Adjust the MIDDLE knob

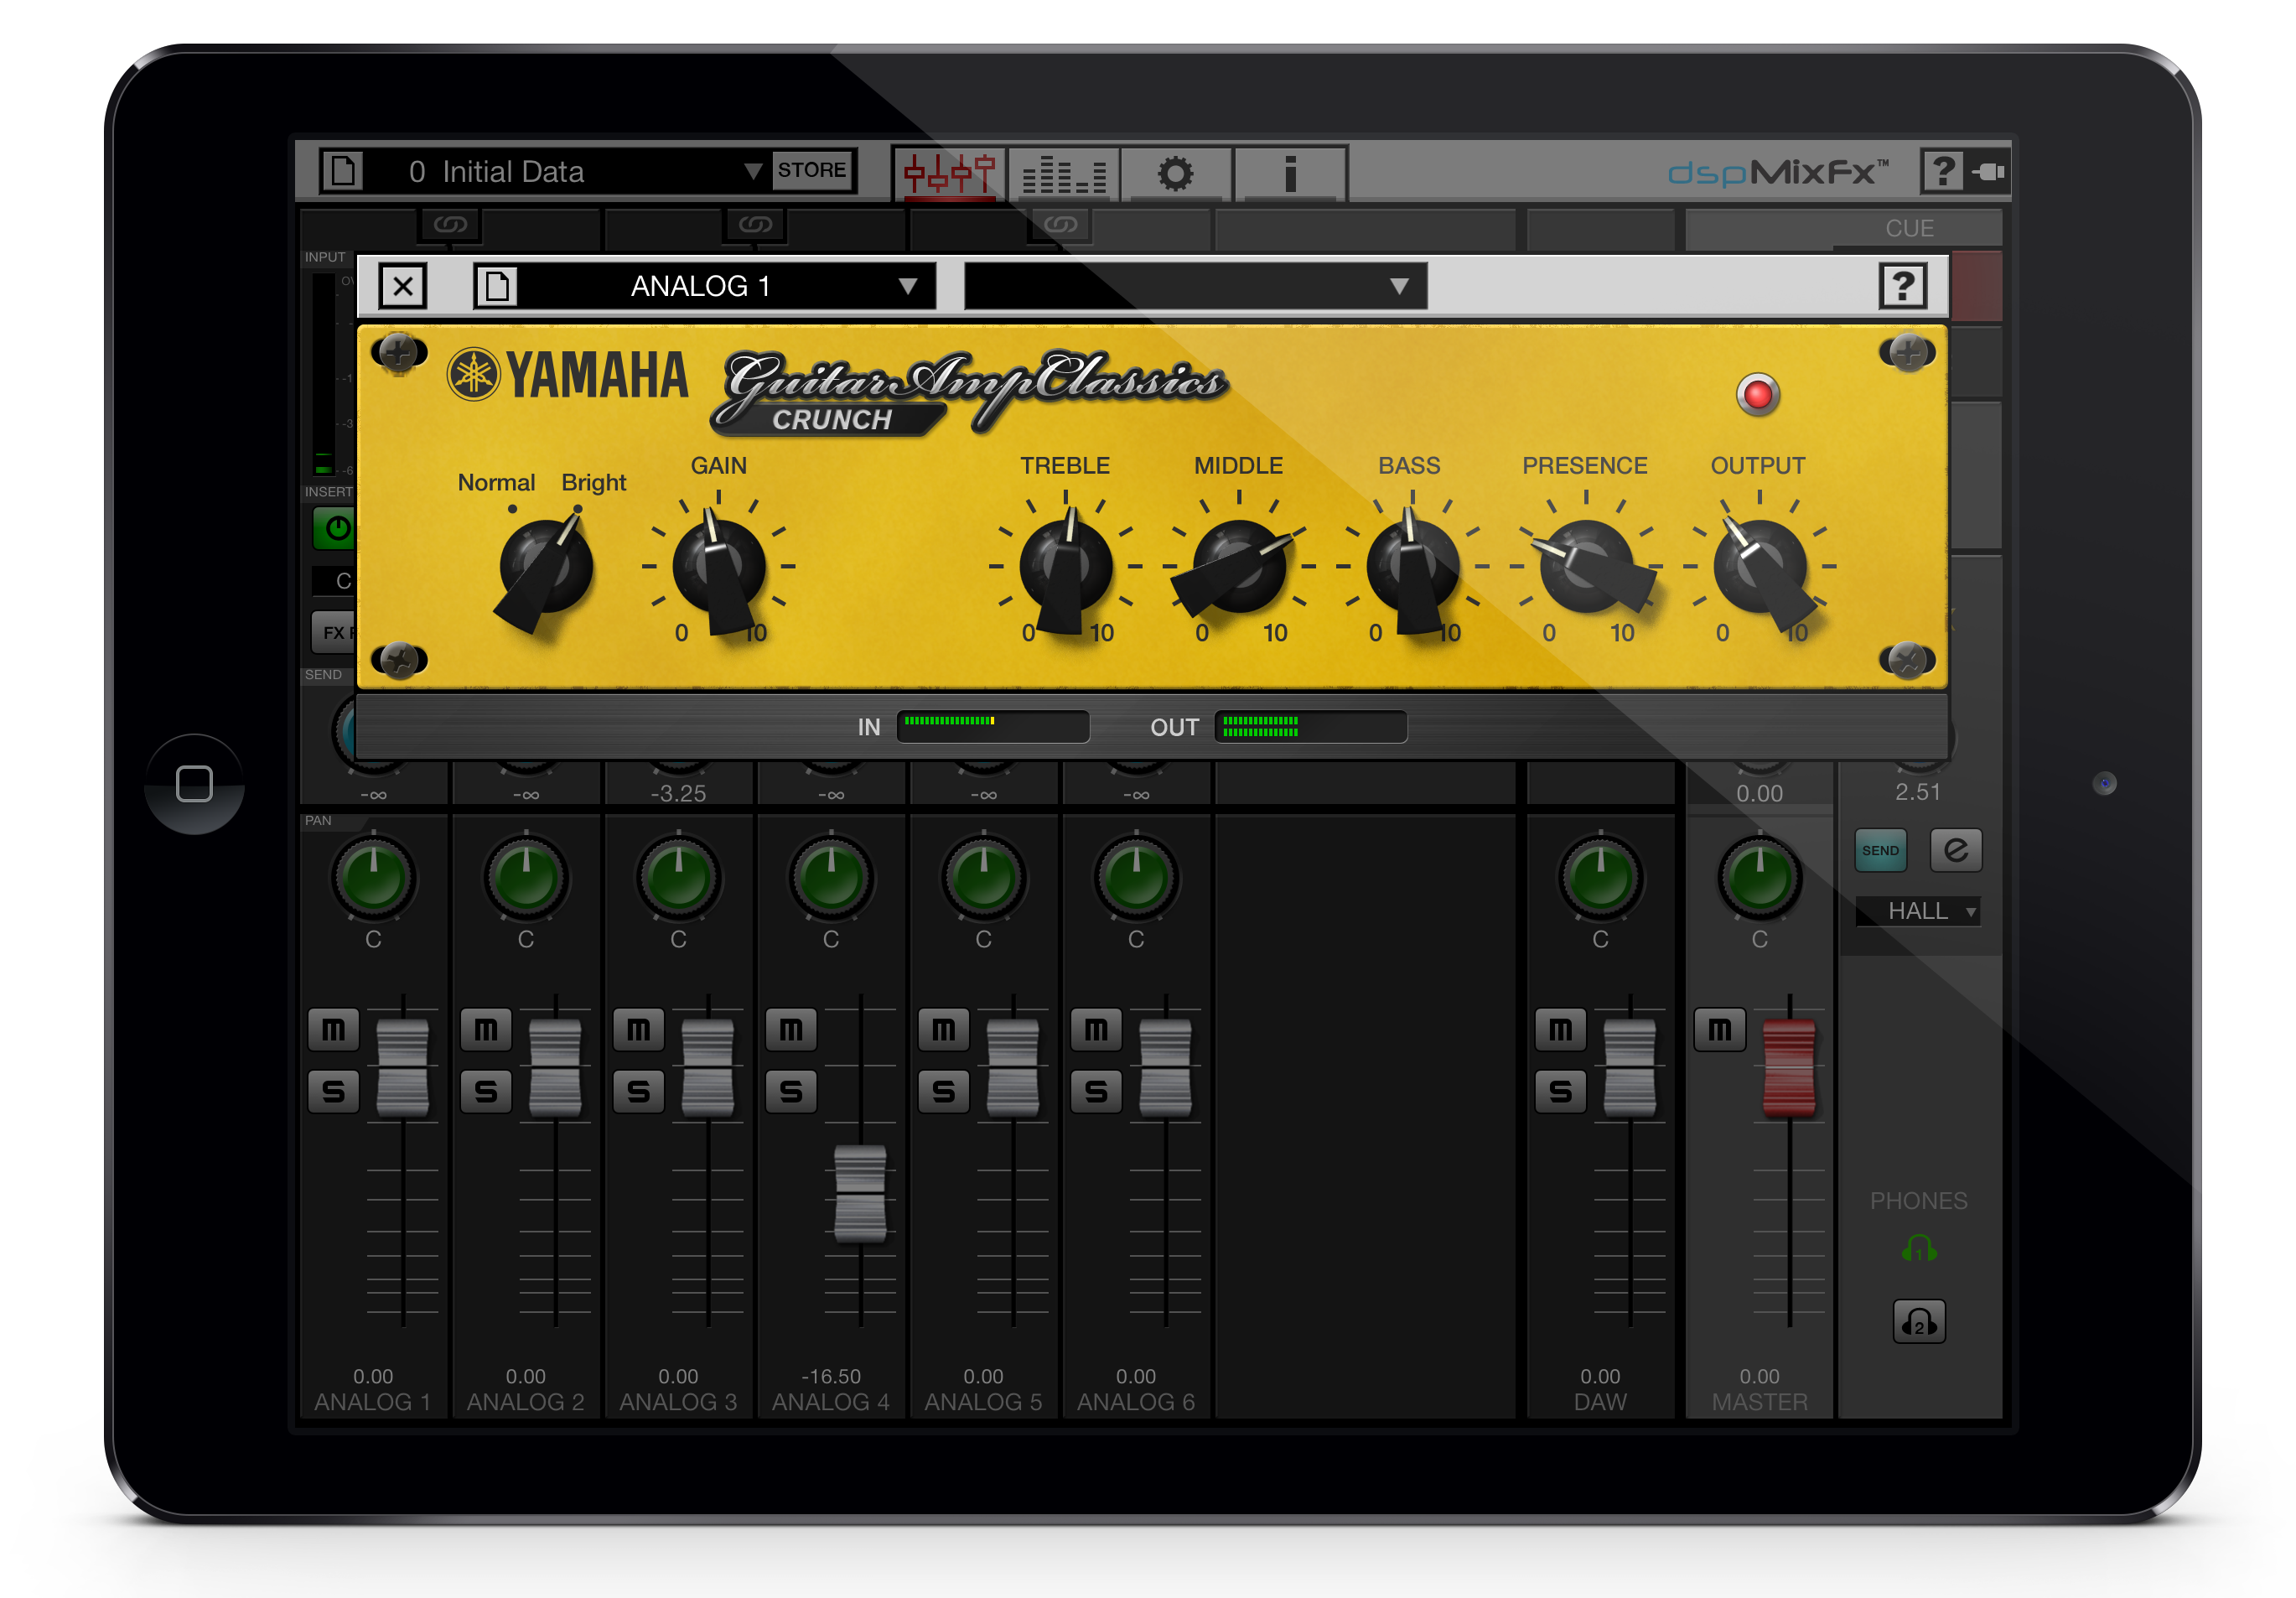tap(1239, 568)
